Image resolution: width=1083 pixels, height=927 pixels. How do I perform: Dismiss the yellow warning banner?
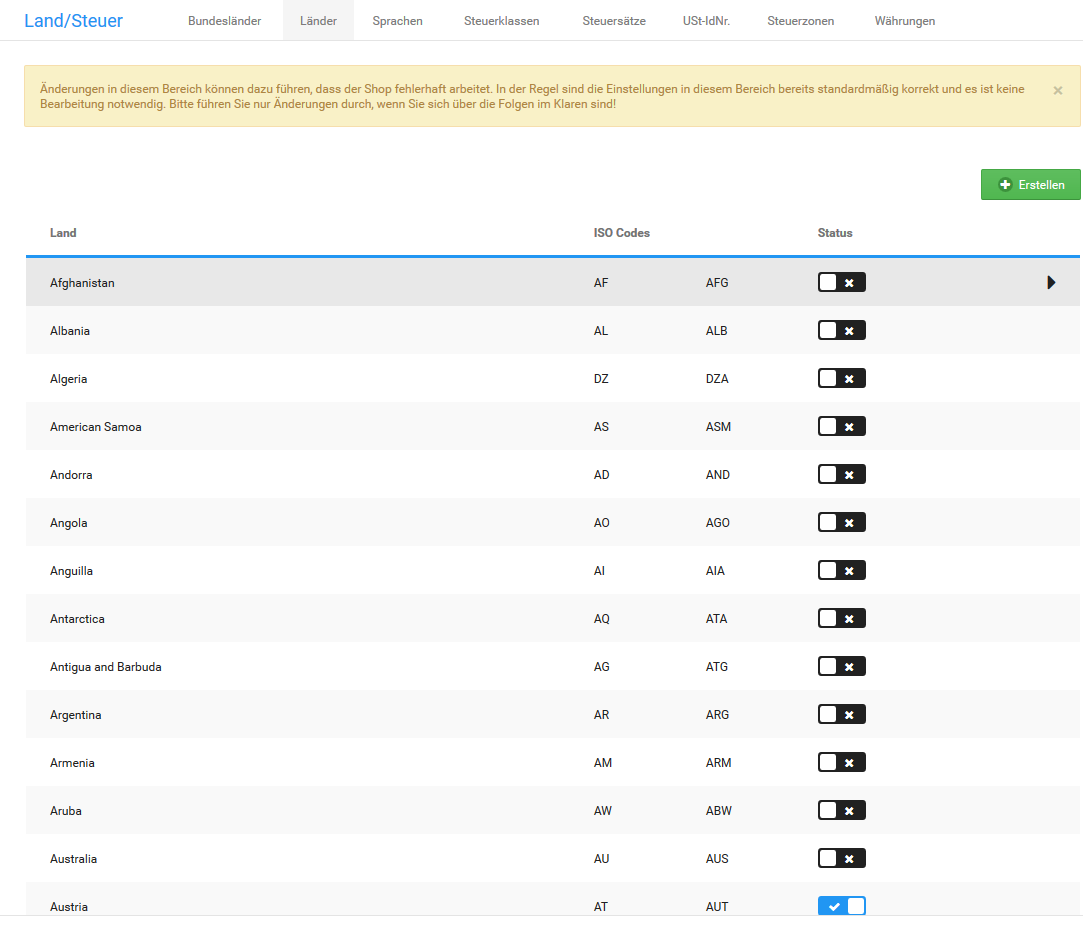[x=1057, y=90]
